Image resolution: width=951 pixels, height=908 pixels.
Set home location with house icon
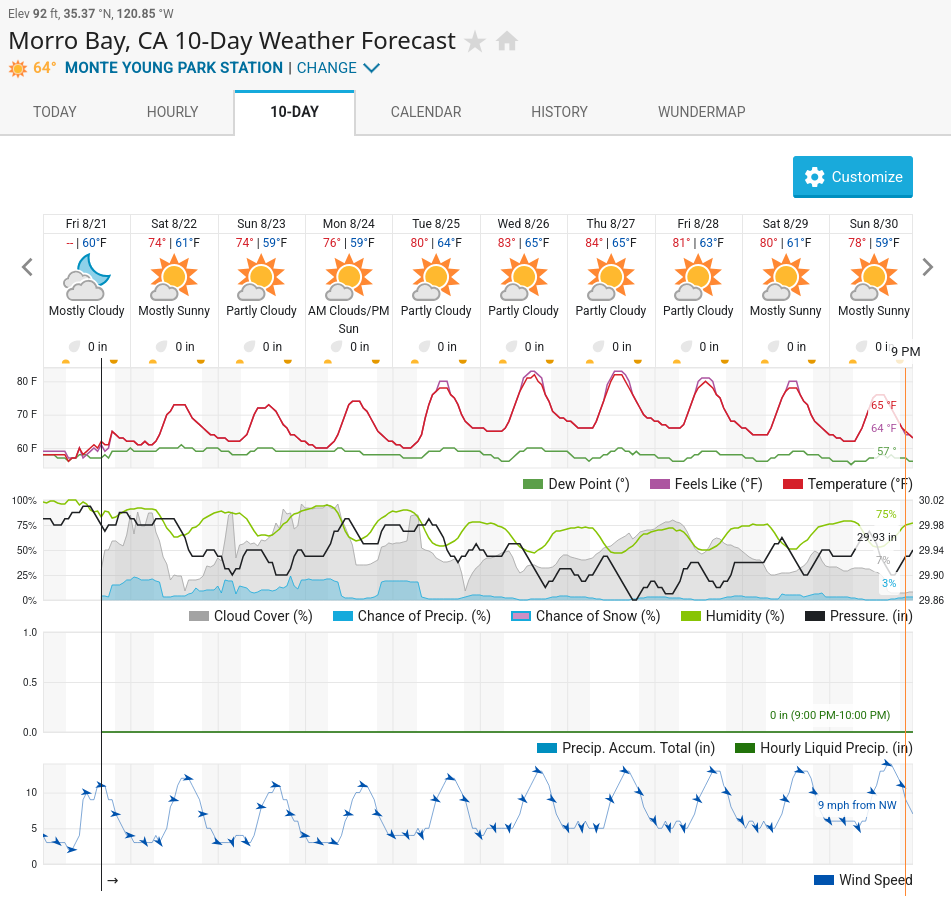[507, 41]
